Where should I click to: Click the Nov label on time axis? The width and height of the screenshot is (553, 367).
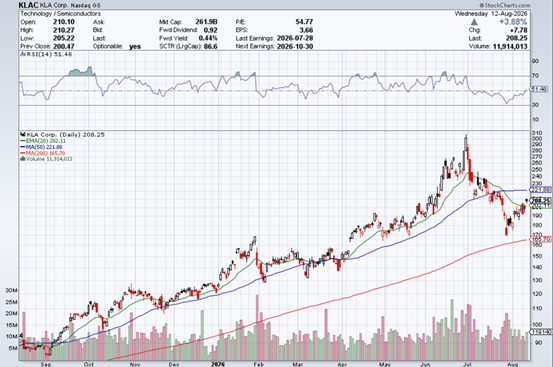point(135,364)
